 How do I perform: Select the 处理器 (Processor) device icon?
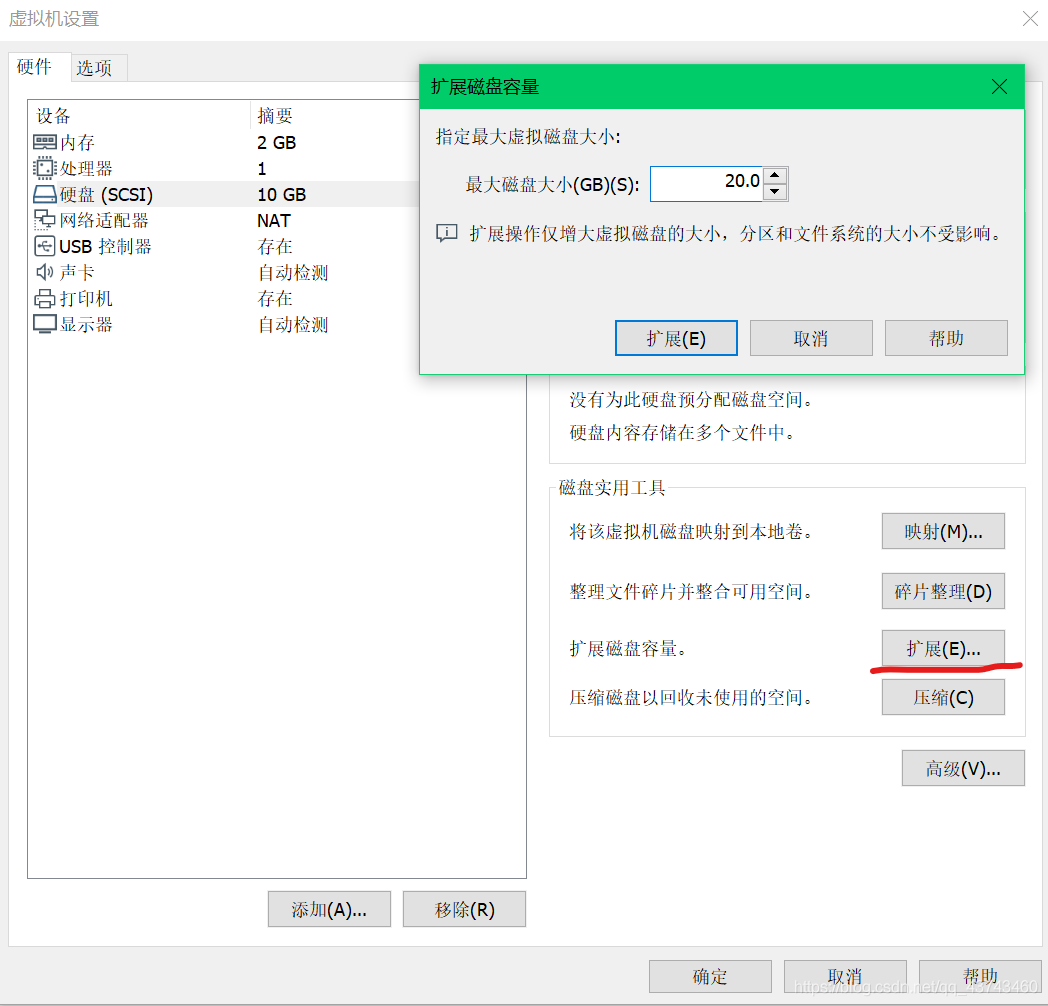click(44, 168)
